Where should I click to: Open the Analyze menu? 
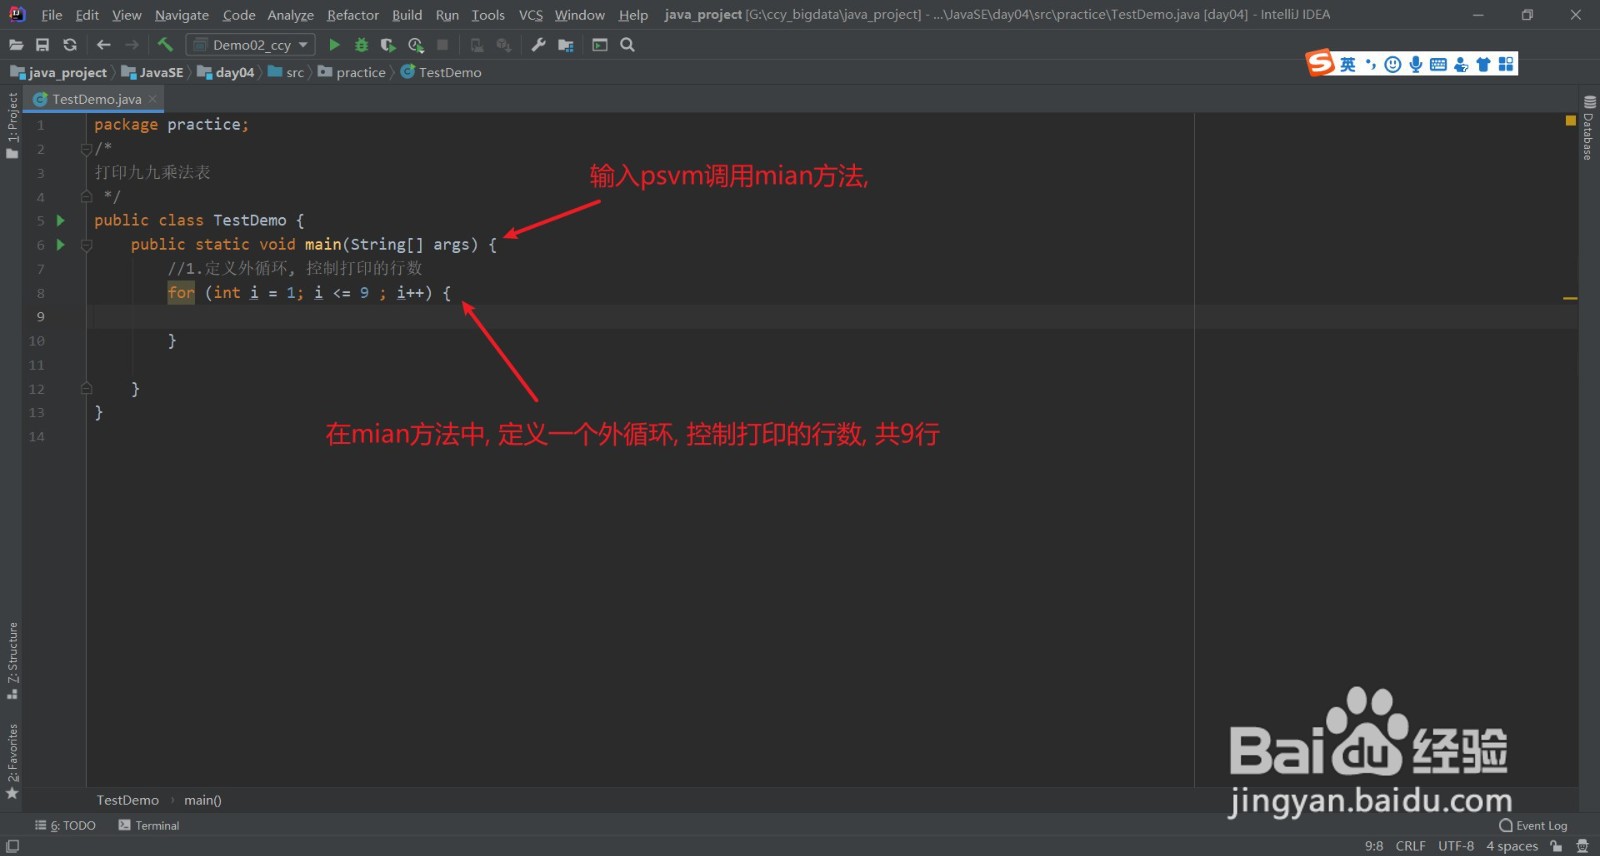290,15
